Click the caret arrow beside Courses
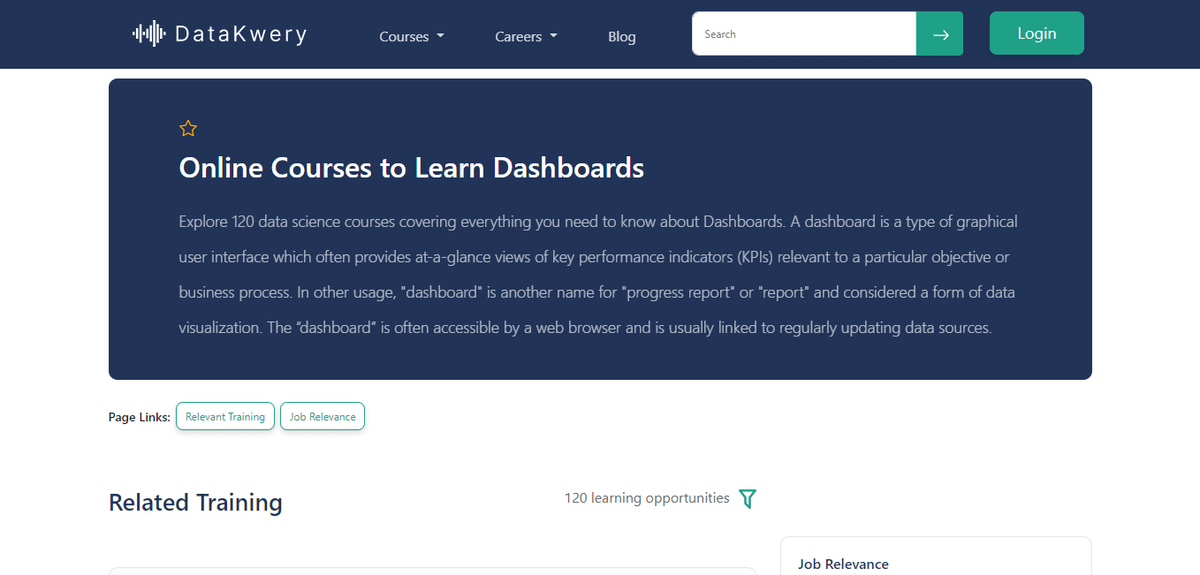Screen dimensions: 1200x575 click(x=440, y=37)
